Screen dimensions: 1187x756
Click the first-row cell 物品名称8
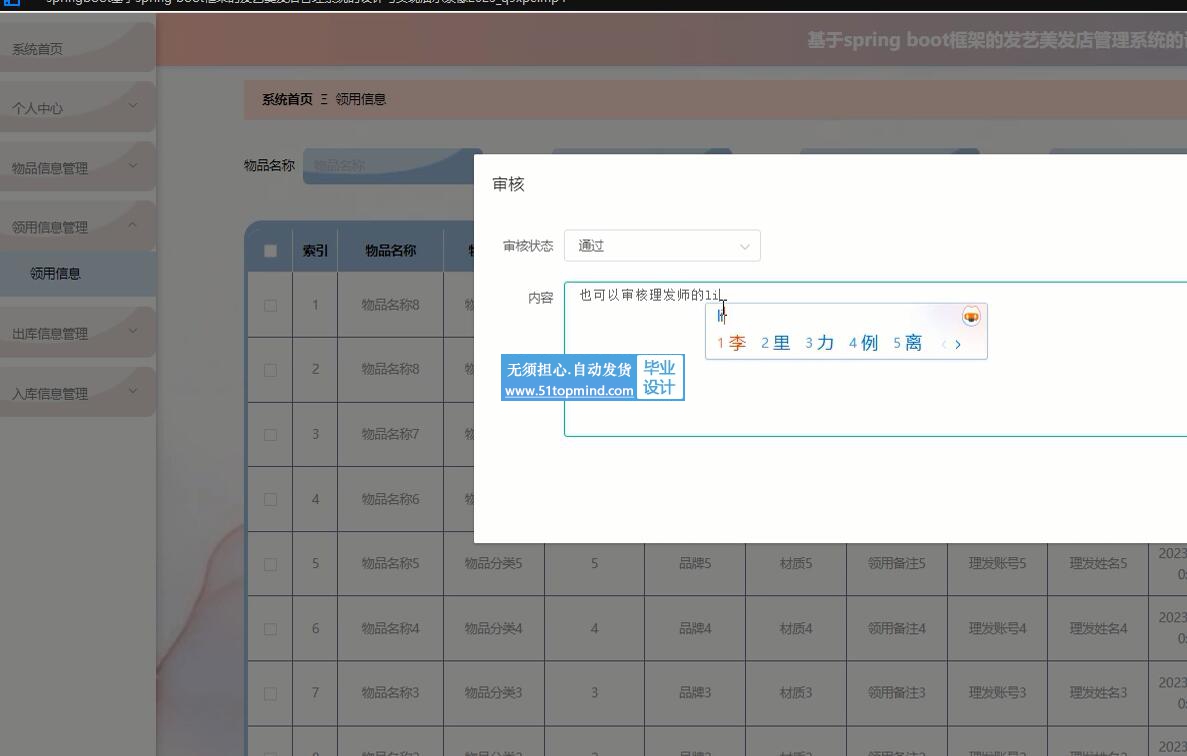click(391, 305)
